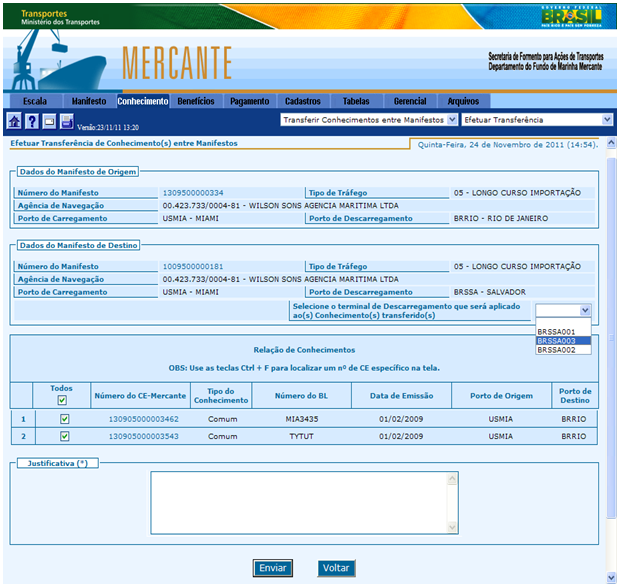
Task: Open the Transferir Conhecimentos entre Manifestos dropdown
Action: point(369,119)
